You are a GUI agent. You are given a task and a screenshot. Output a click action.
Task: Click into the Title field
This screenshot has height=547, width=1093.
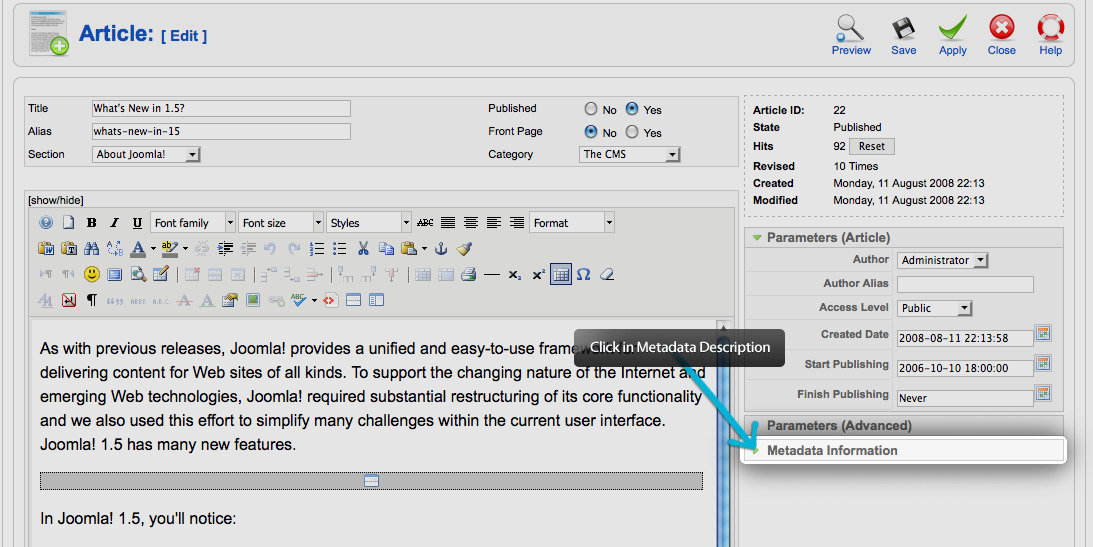[x=221, y=109]
